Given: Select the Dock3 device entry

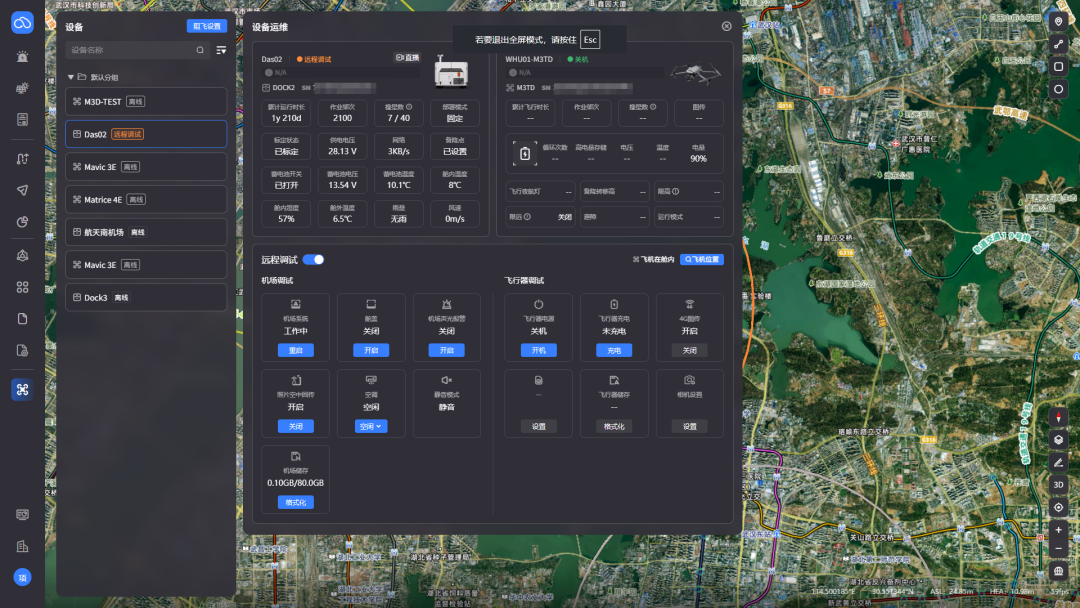Looking at the screenshot, I should click(146, 297).
